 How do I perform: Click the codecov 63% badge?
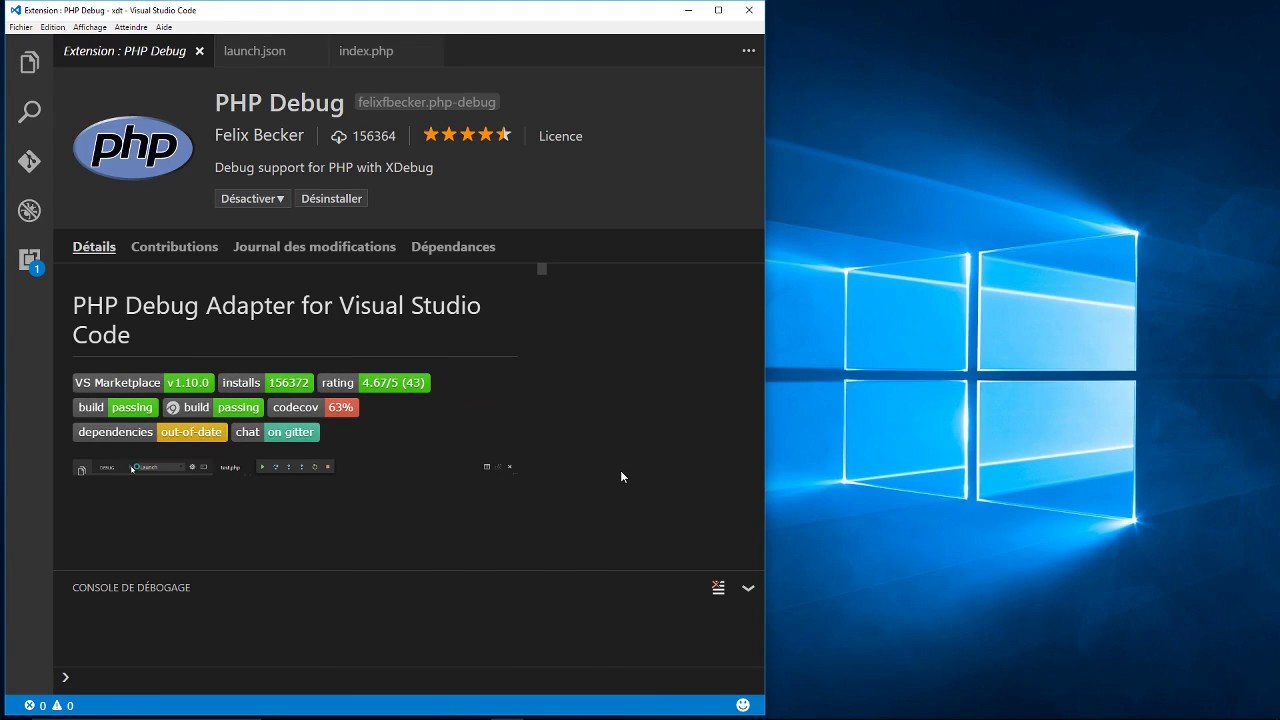click(313, 408)
